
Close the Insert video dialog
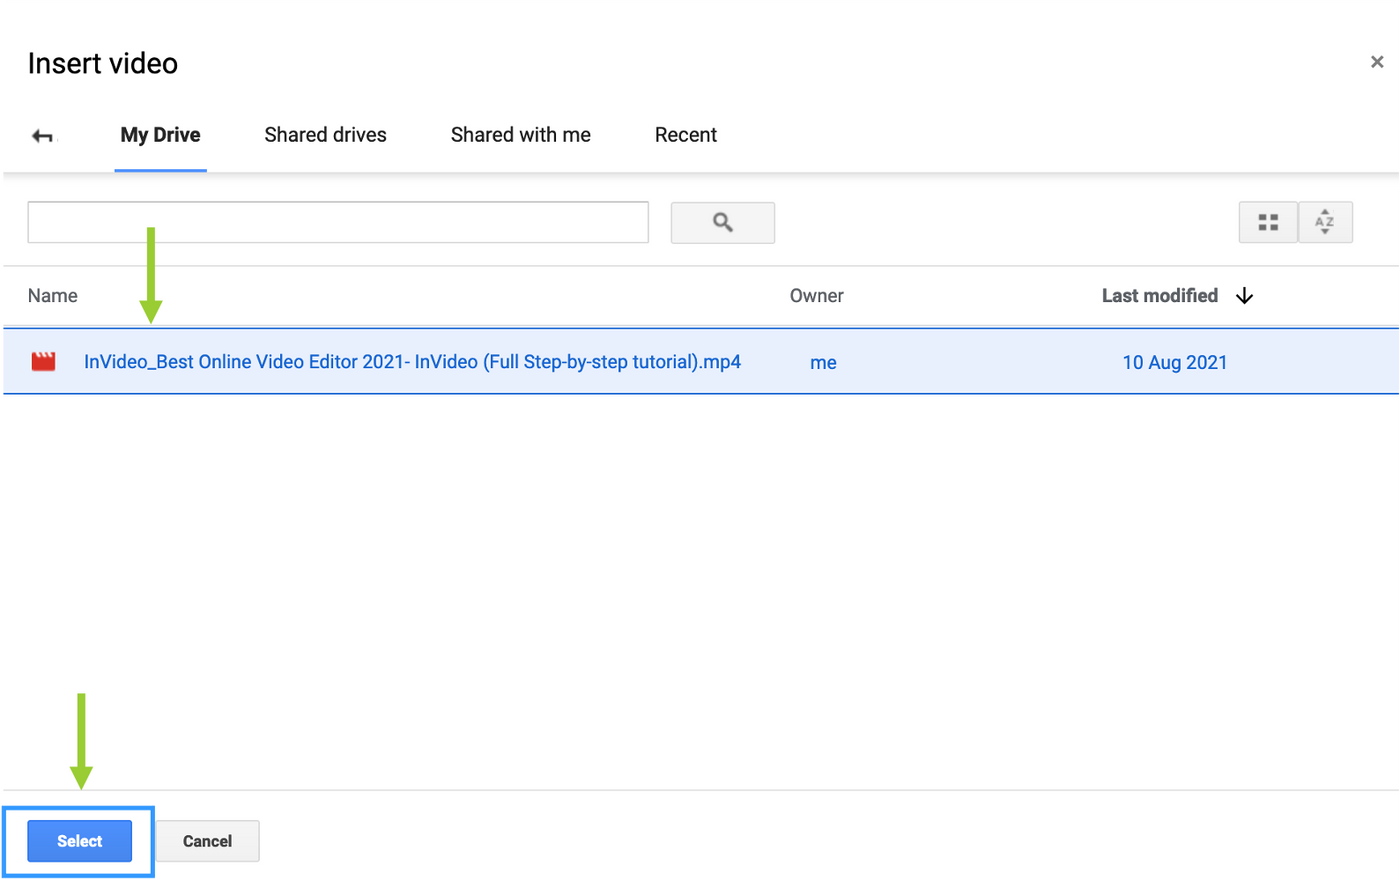coord(1377,61)
